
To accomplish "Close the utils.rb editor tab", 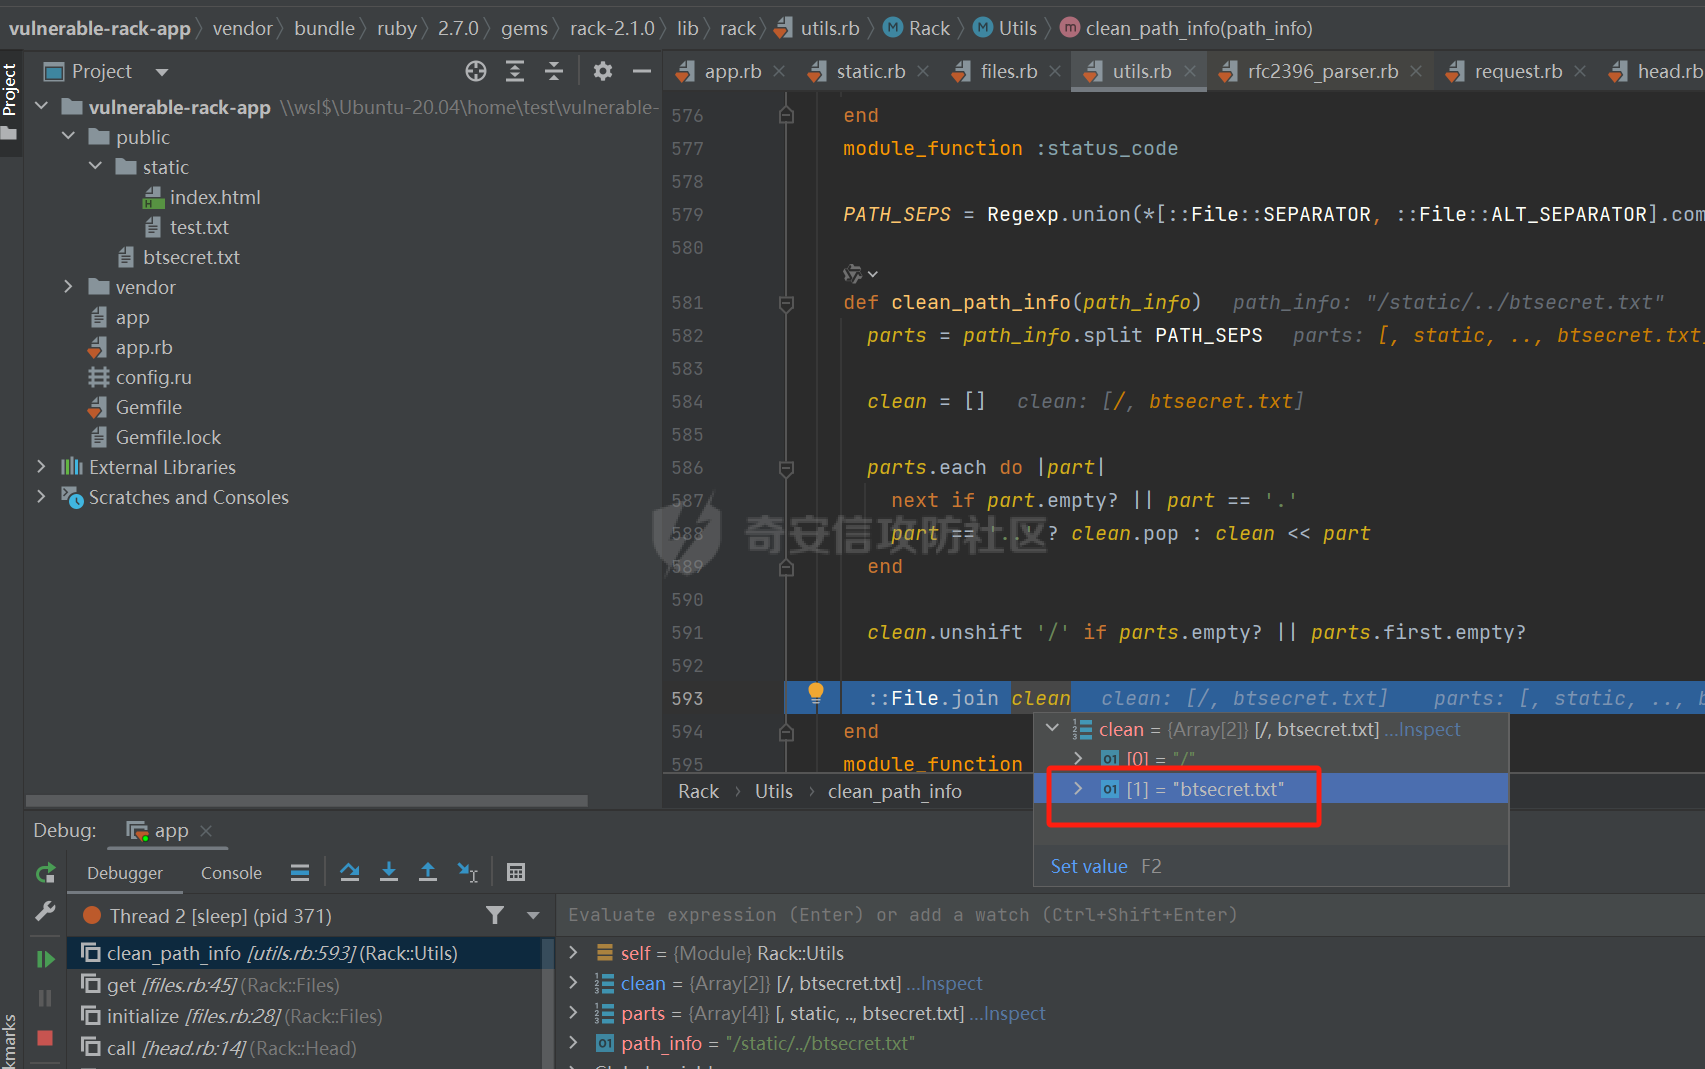I will 1190,71.
